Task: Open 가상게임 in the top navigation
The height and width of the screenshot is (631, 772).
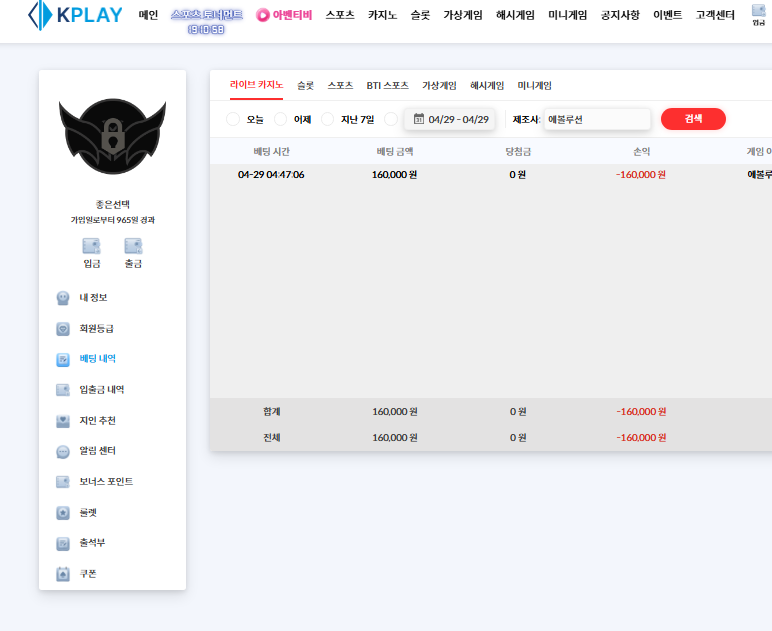Action: click(463, 15)
